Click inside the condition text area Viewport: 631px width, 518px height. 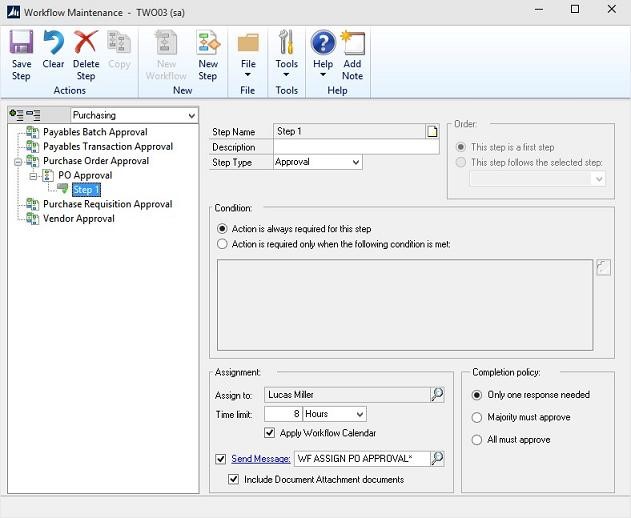tap(405, 305)
